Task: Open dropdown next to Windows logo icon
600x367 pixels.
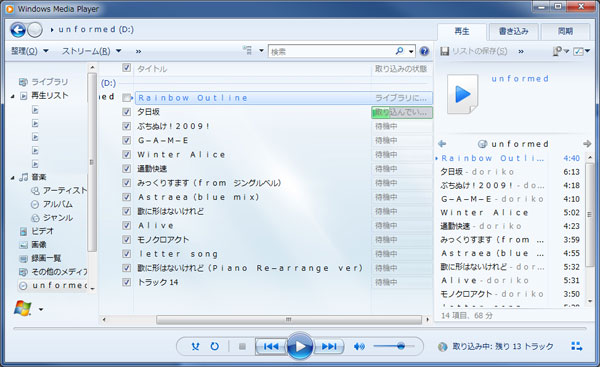Action: [x=41, y=309]
